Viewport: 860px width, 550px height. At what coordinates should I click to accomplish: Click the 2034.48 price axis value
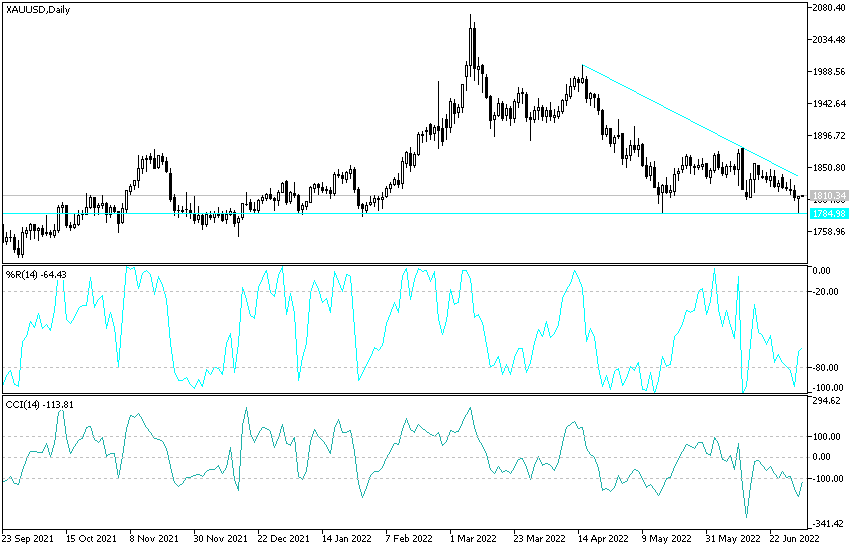coord(829,39)
